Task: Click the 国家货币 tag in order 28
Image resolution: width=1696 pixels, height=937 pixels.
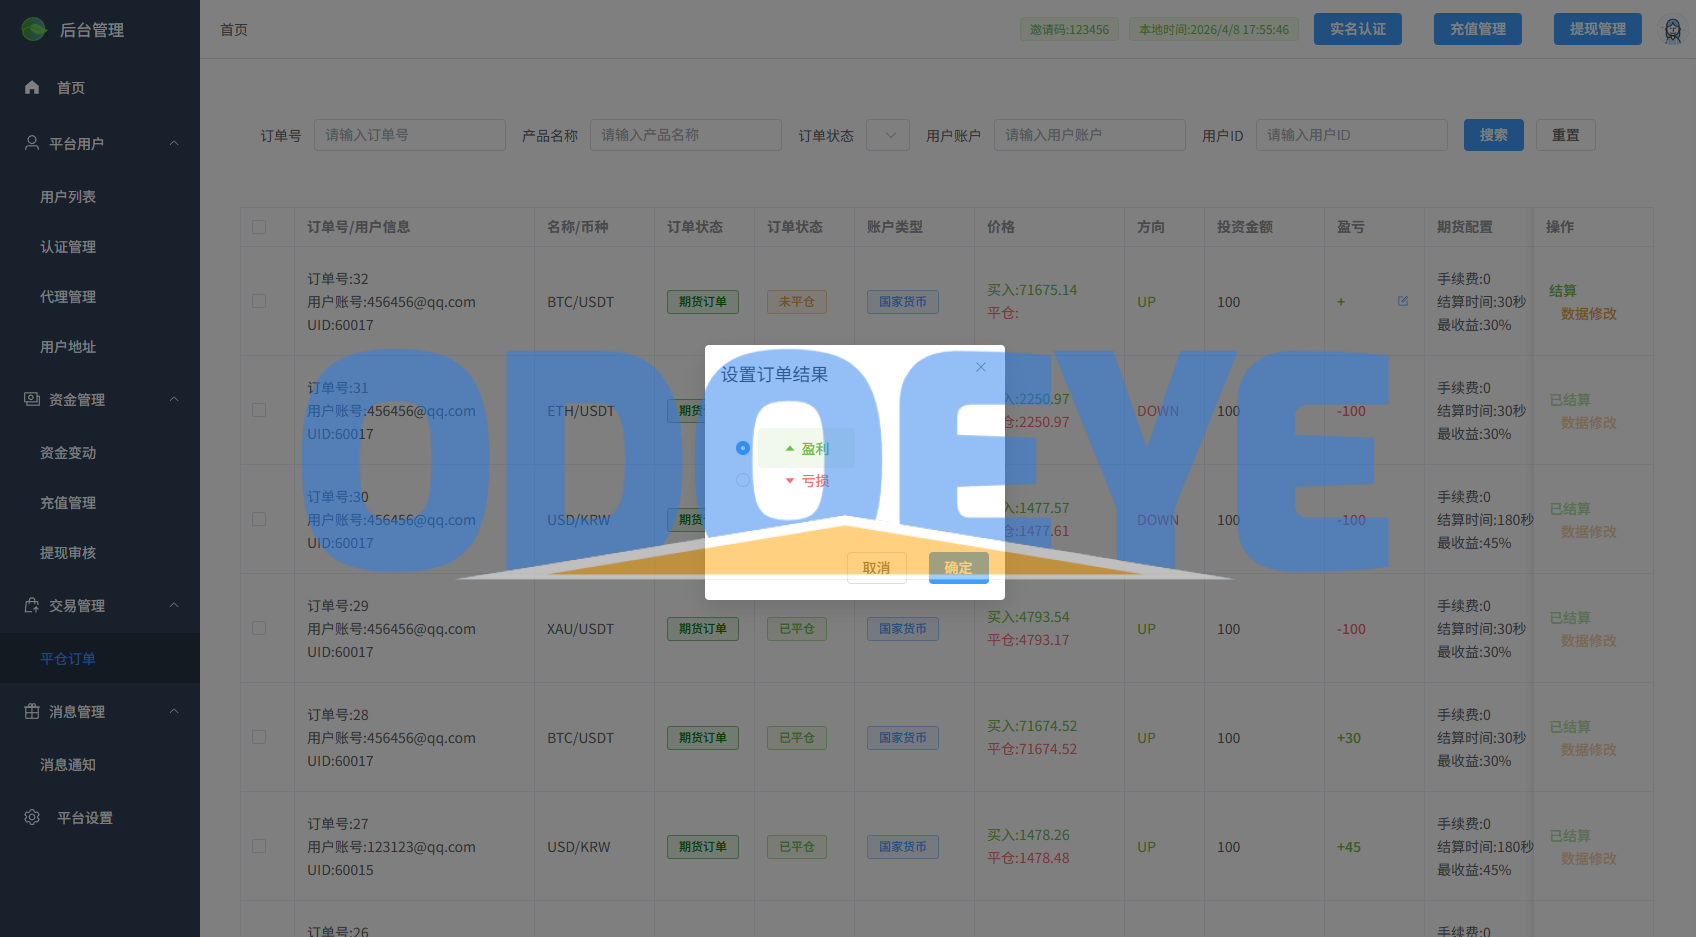Action: (x=903, y=738)
